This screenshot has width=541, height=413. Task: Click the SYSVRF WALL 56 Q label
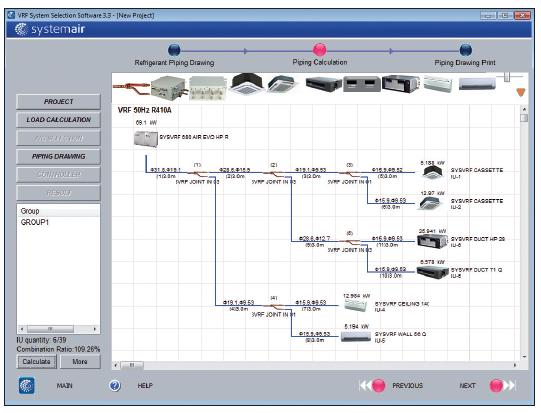pos(400,334)
